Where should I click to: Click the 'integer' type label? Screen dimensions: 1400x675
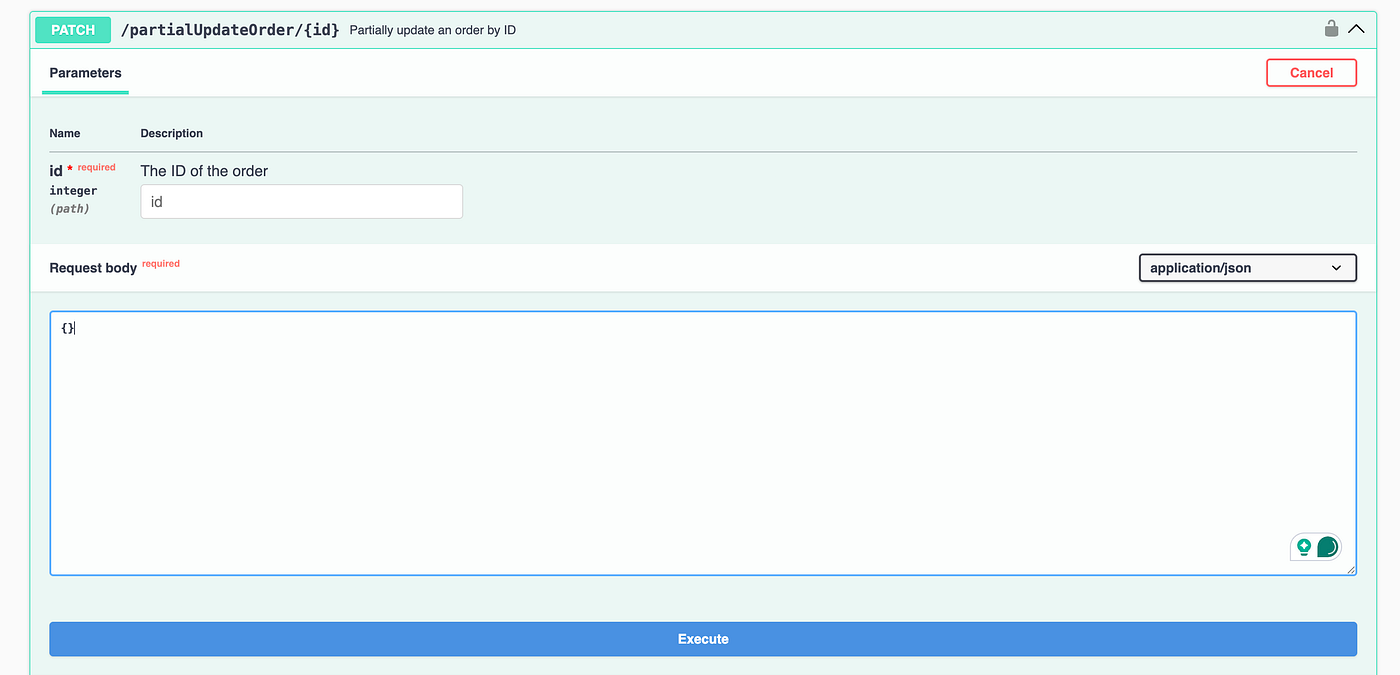pyautogui.click(x=73, y=191)
